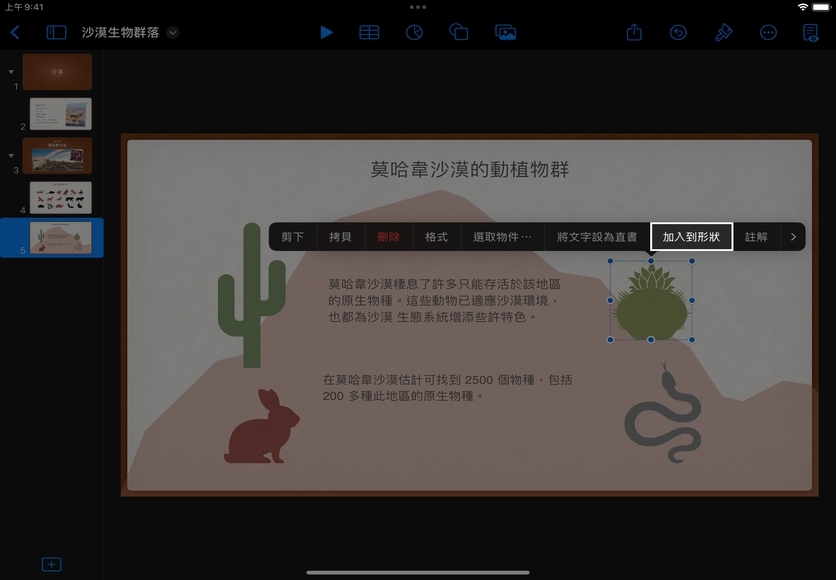Screen dimensions: 836x580
Task: Select slide 4 thumbnail with animal silhouettes
Action: [61, 197]
